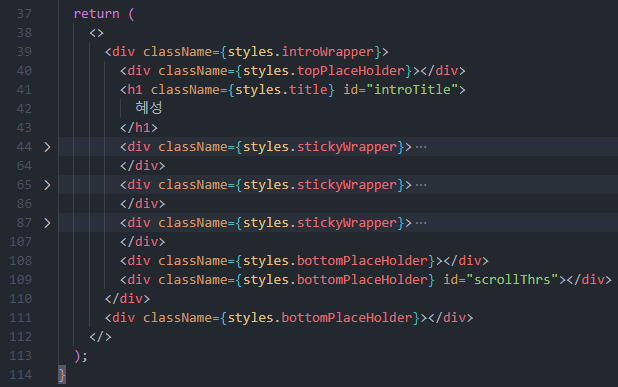Click the "scrollThrs" id string

click(512, 280)
